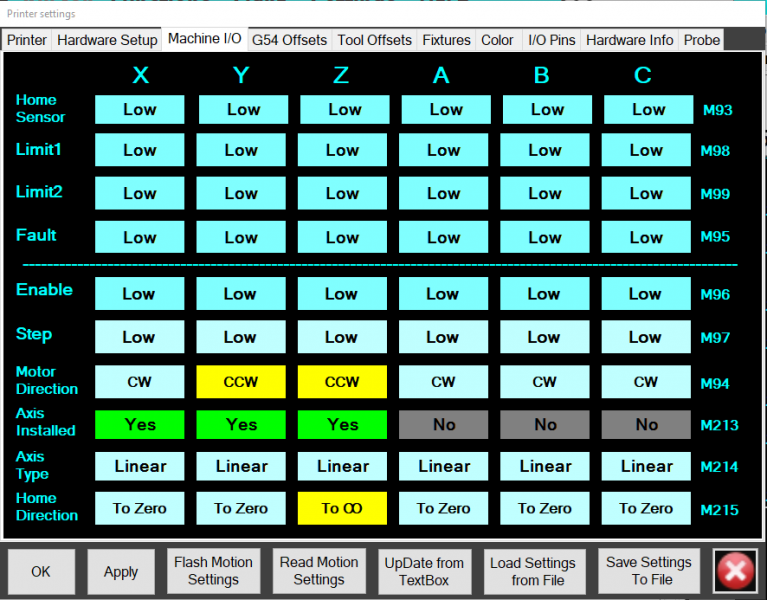Open the Fixtures tab
767x600 pixels.
tap(447, 40)
